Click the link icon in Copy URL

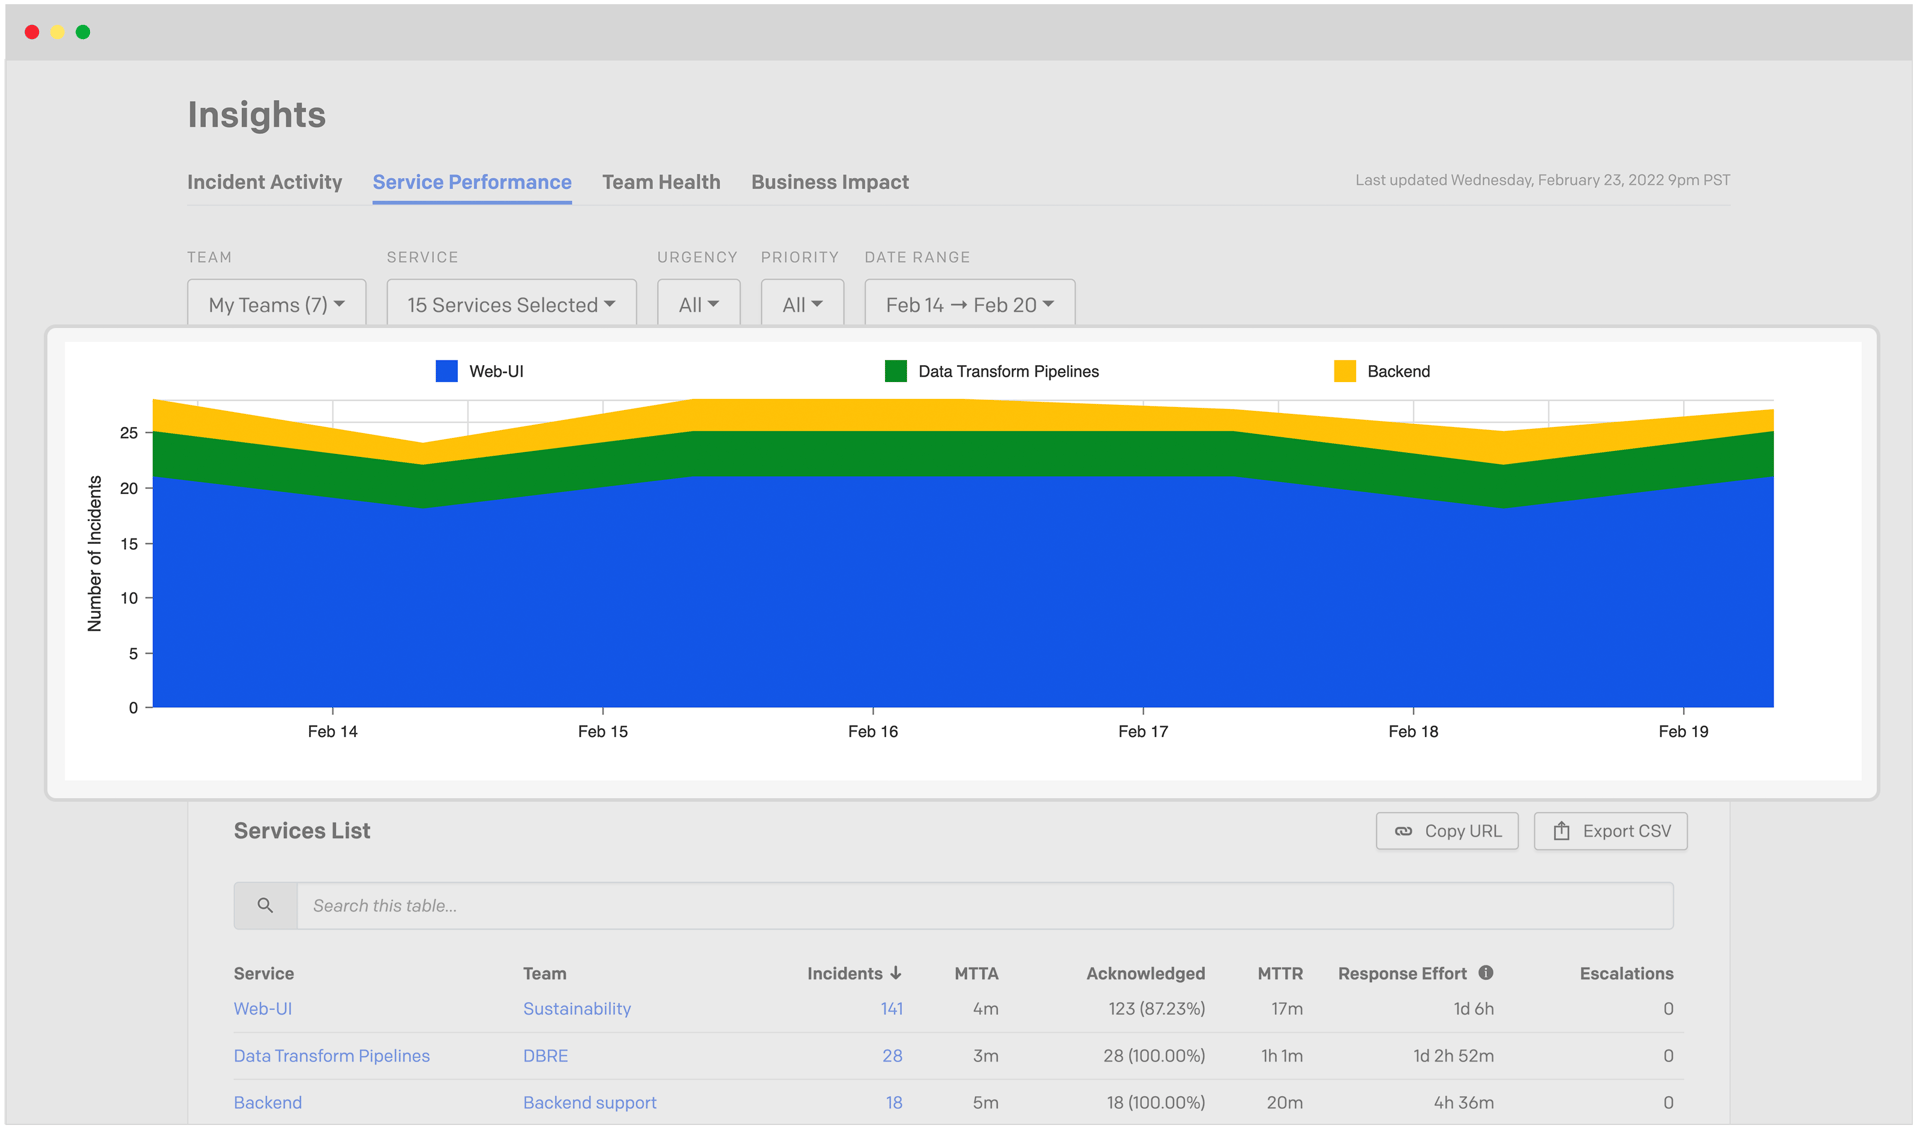pos(1404,832)
